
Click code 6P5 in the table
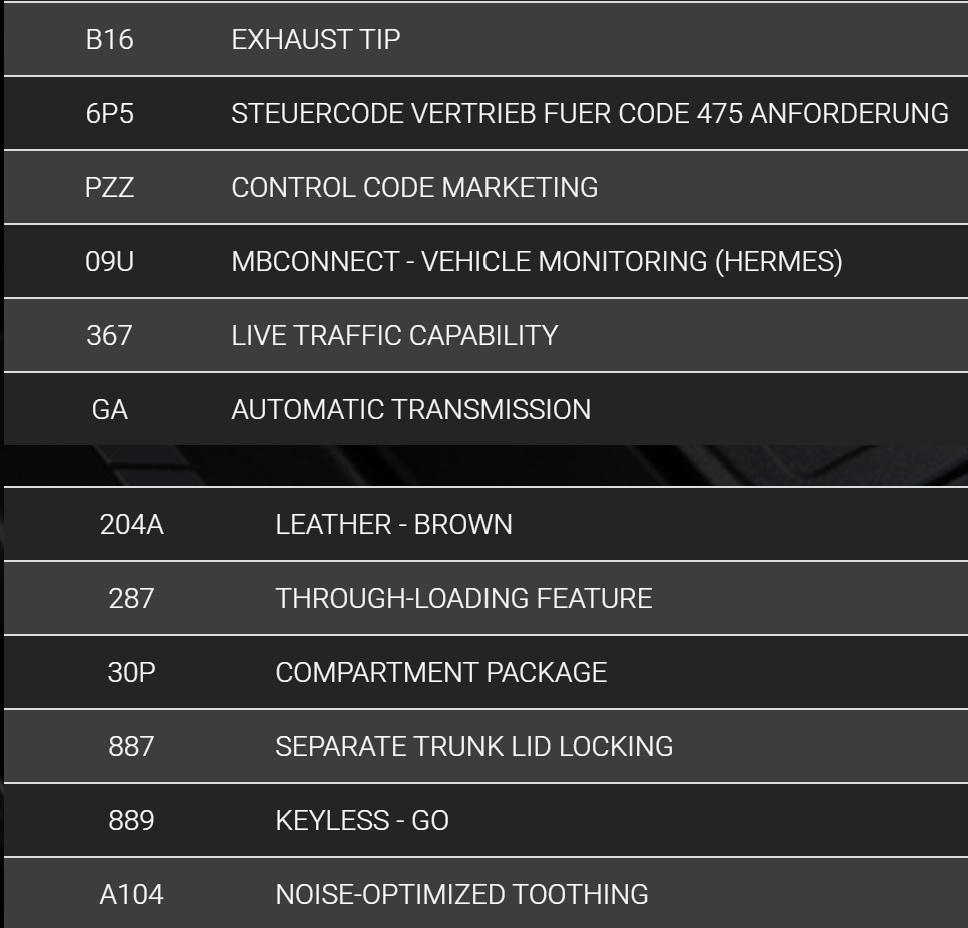[x=109, y=114]
